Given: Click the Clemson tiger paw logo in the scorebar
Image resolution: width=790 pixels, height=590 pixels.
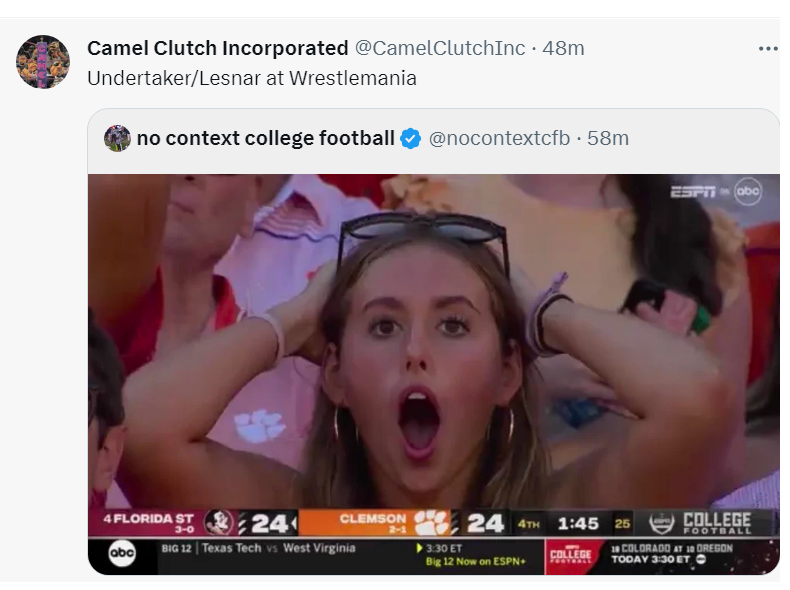Looking at the screenshot, I should pos(433,522).
